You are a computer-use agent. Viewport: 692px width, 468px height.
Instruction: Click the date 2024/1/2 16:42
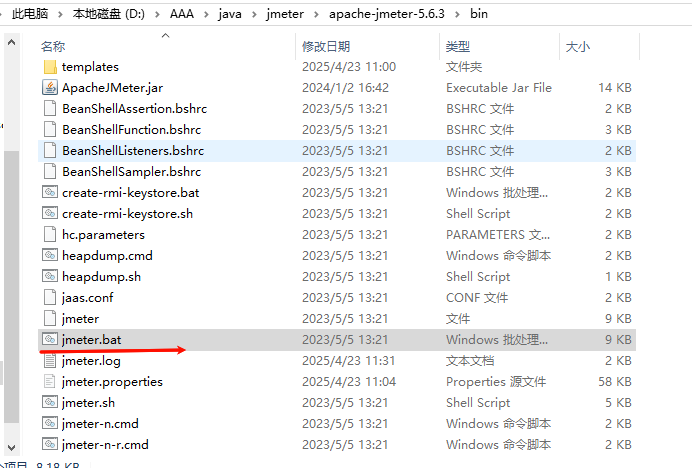click(345, 87)
